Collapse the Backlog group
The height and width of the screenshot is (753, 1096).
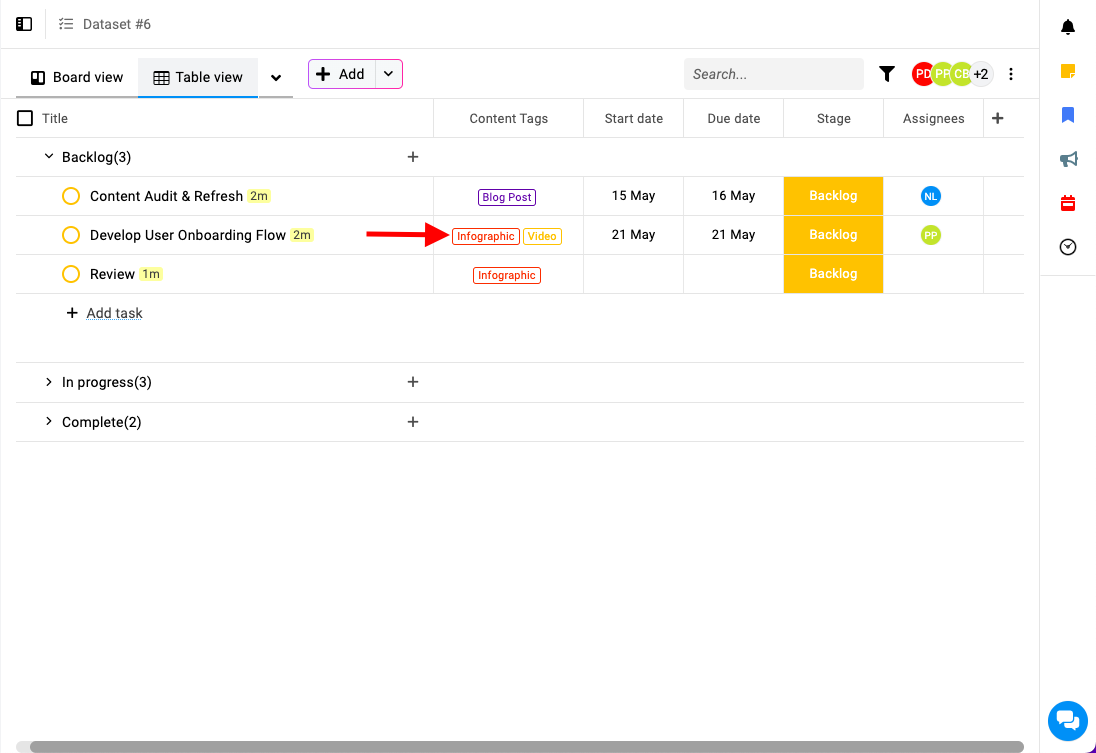click(x=48, y=156)
